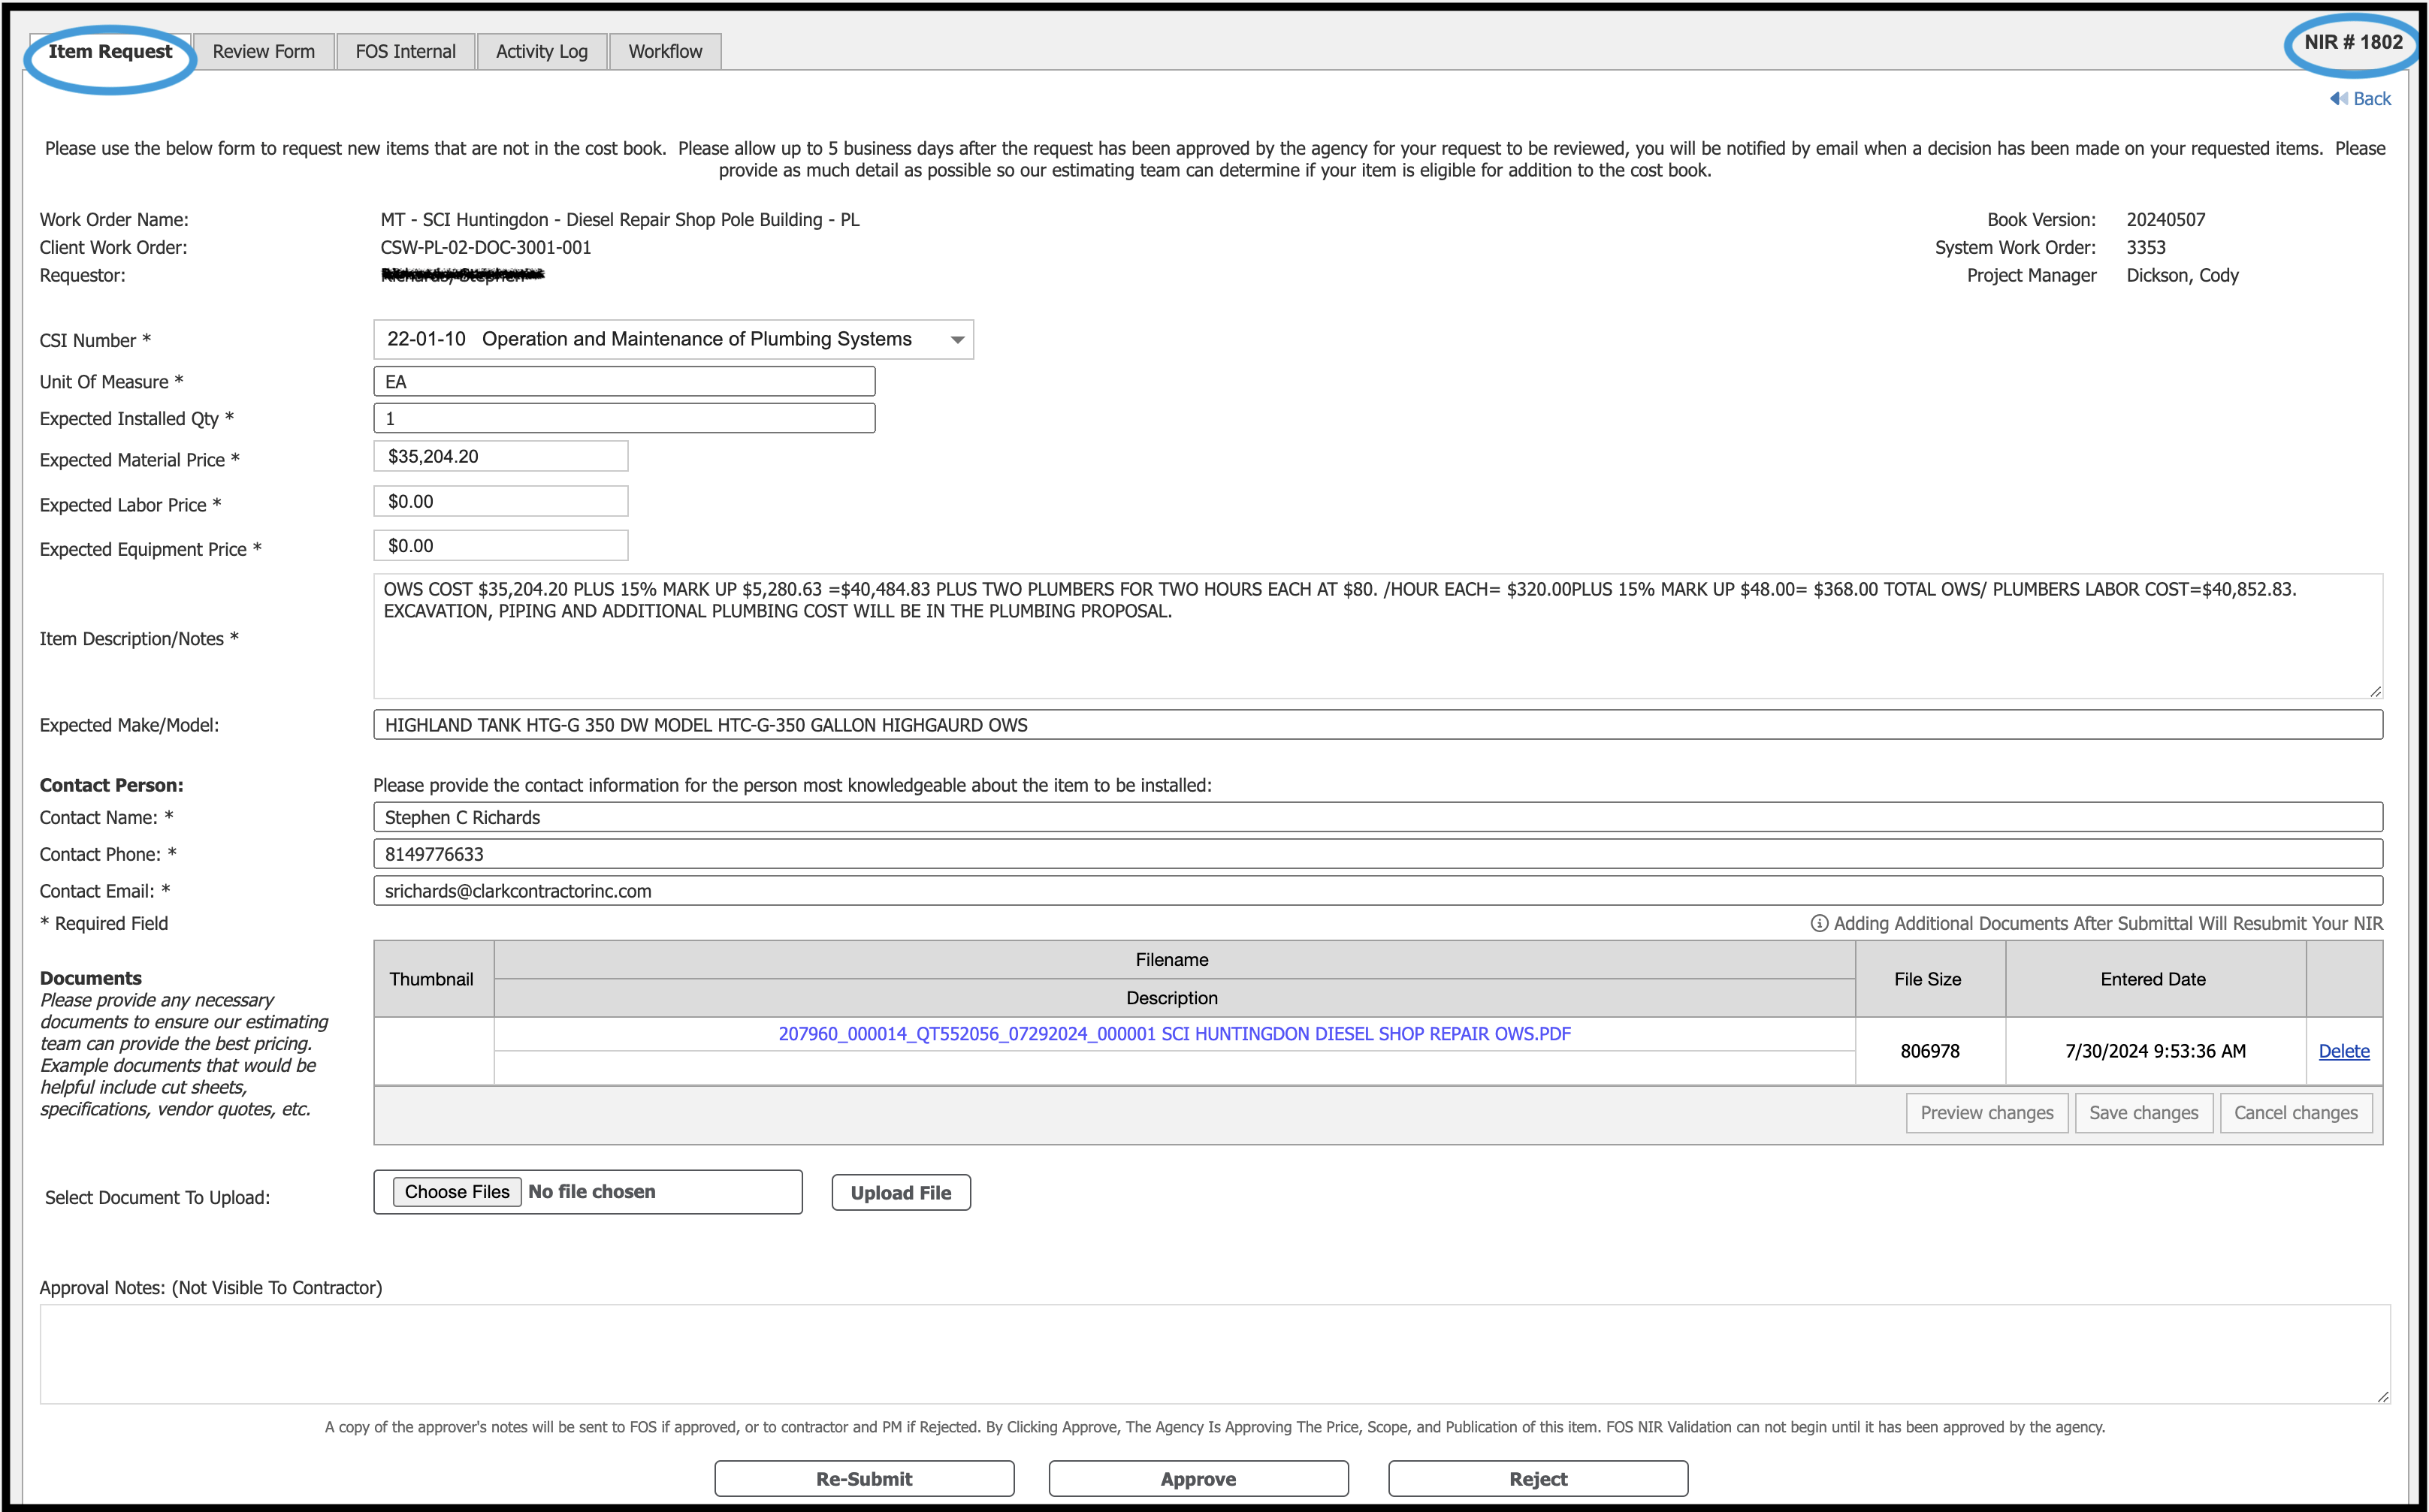The height and width of the screenshot is (1512, 2429).
Task: Switch to the Workflow tab
Action: (x=664, y=50)
